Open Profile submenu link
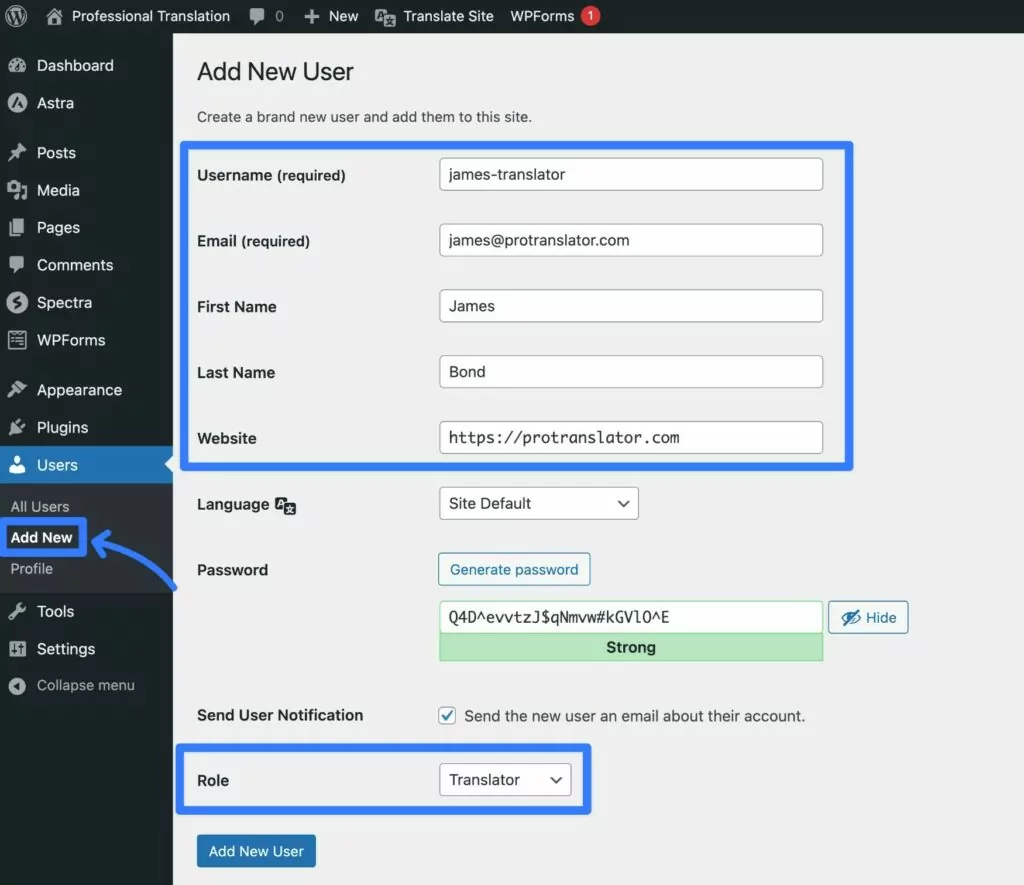 click(x=31, y=569)
